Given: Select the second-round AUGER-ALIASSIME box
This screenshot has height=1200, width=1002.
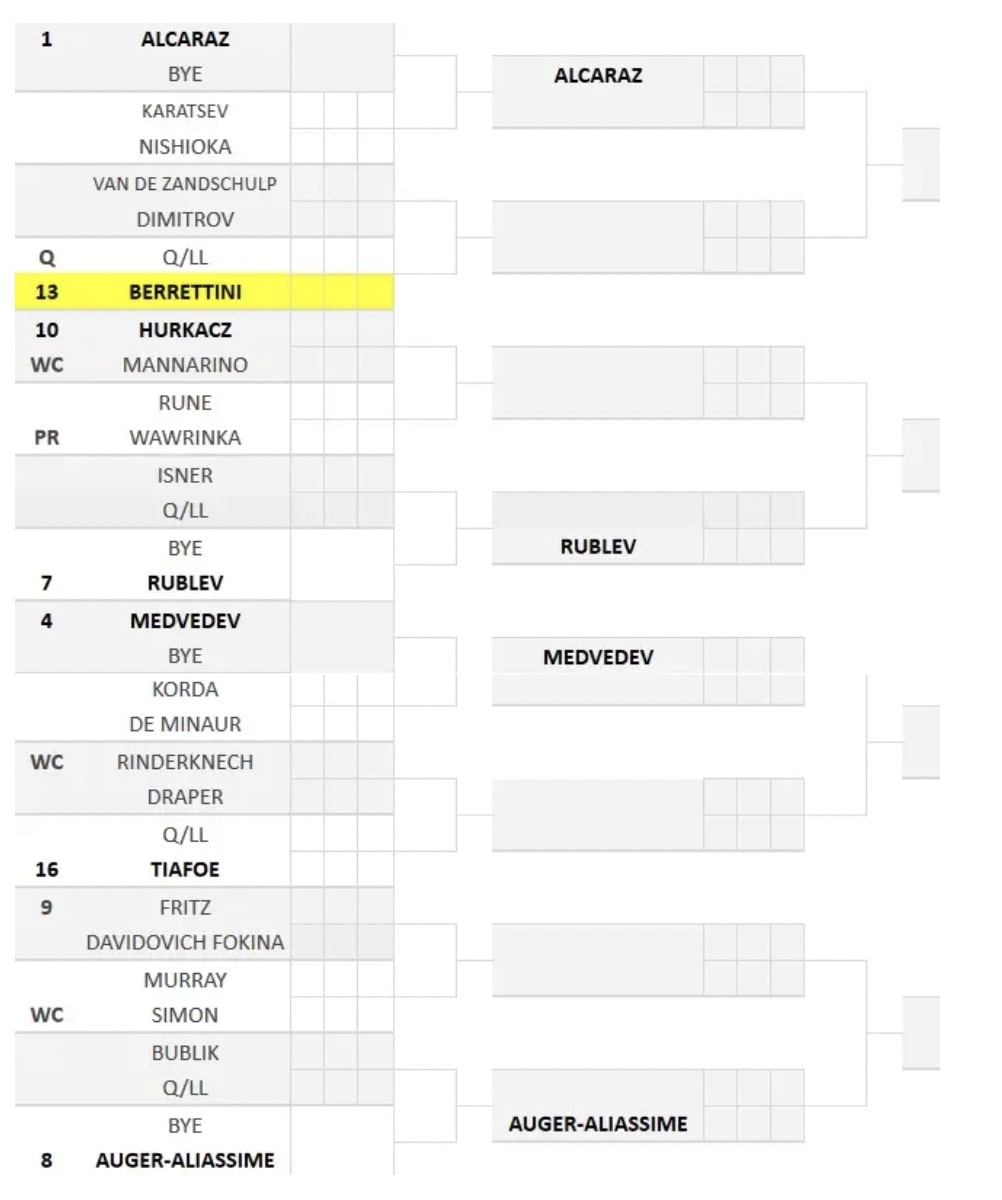Looking at the screenshot, I should click(598, 1124).
